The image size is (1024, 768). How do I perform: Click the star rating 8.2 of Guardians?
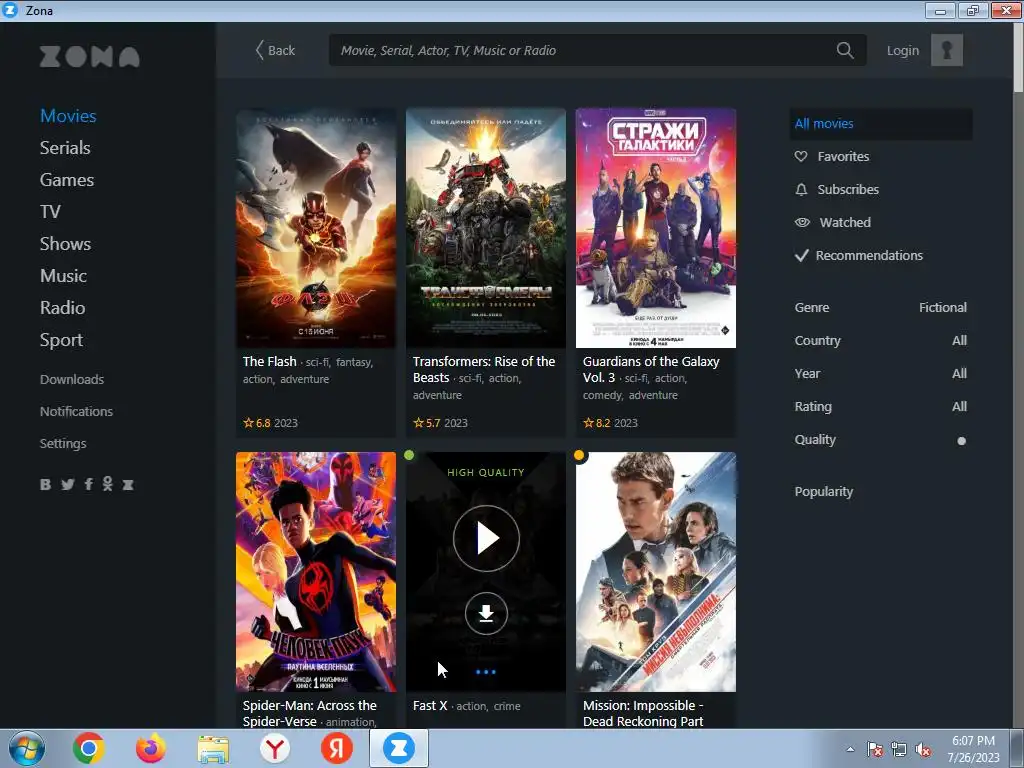(597, 423)
